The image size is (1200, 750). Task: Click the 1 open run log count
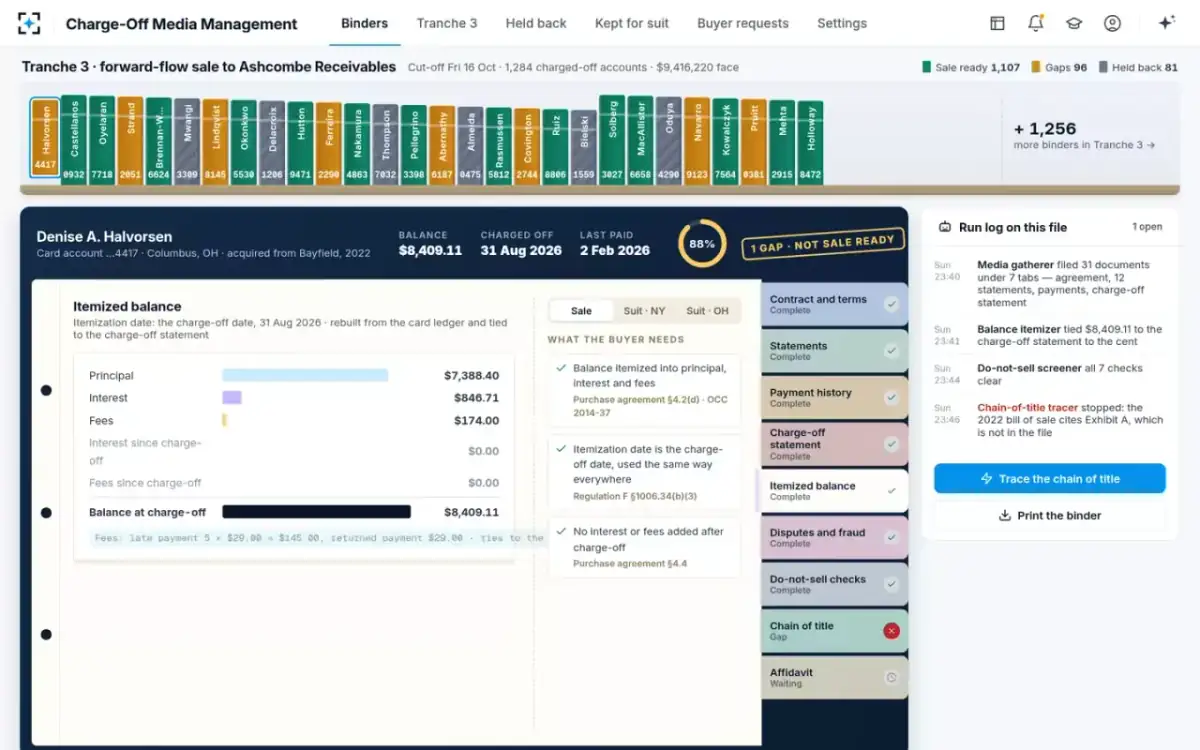pyautogui.click(x=1147, y=227)
